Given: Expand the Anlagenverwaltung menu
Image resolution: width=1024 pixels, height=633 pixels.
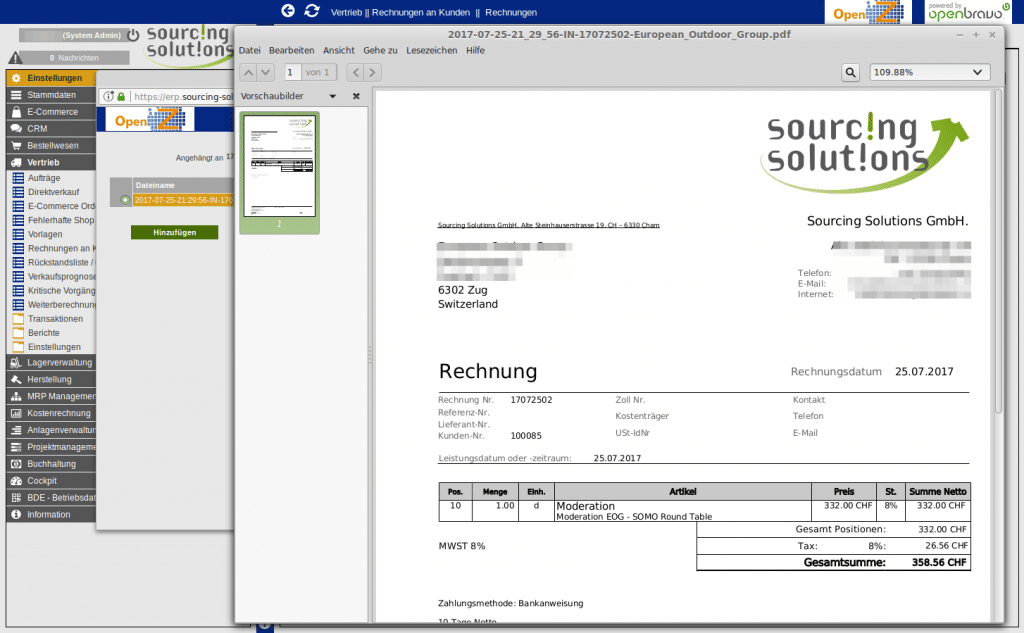Looking at the screenshot, I should (x=51, y=430).
